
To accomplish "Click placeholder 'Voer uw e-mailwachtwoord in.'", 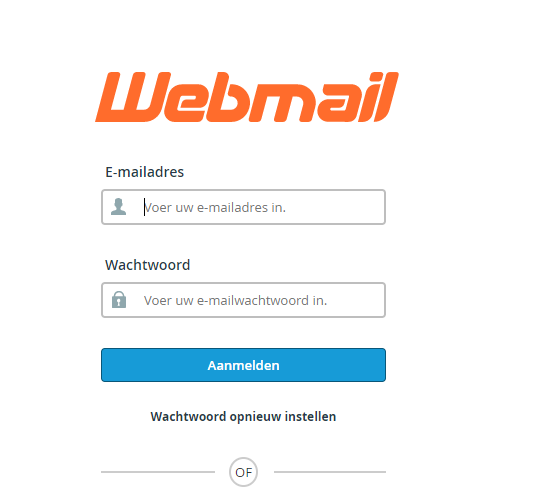I will (236, 301).
